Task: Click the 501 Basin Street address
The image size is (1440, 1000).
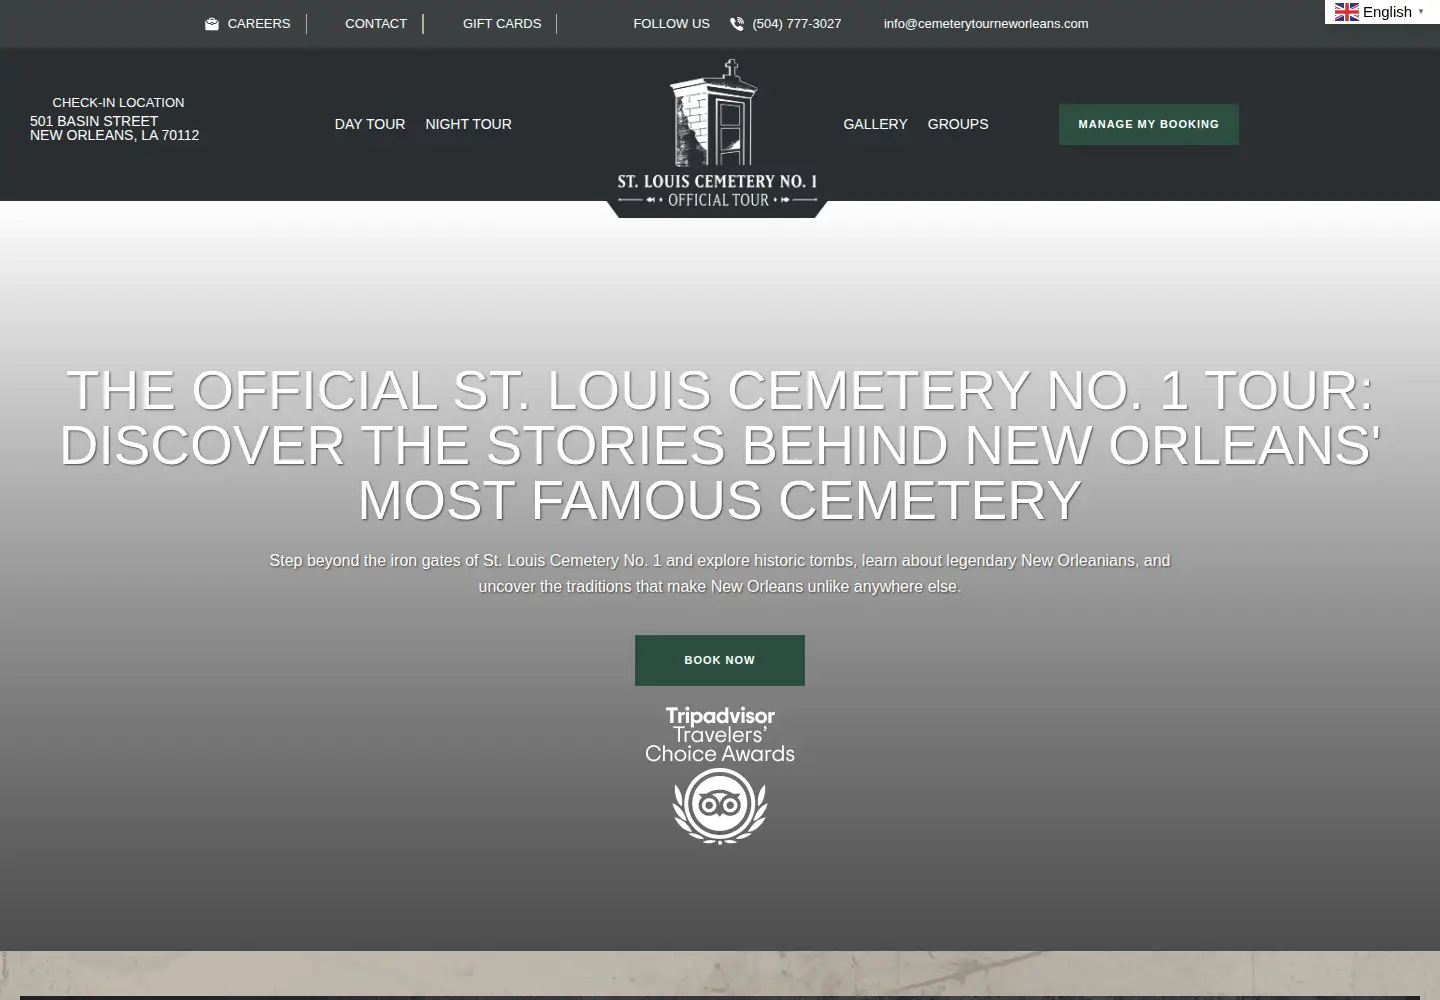Action: point(114,128)
